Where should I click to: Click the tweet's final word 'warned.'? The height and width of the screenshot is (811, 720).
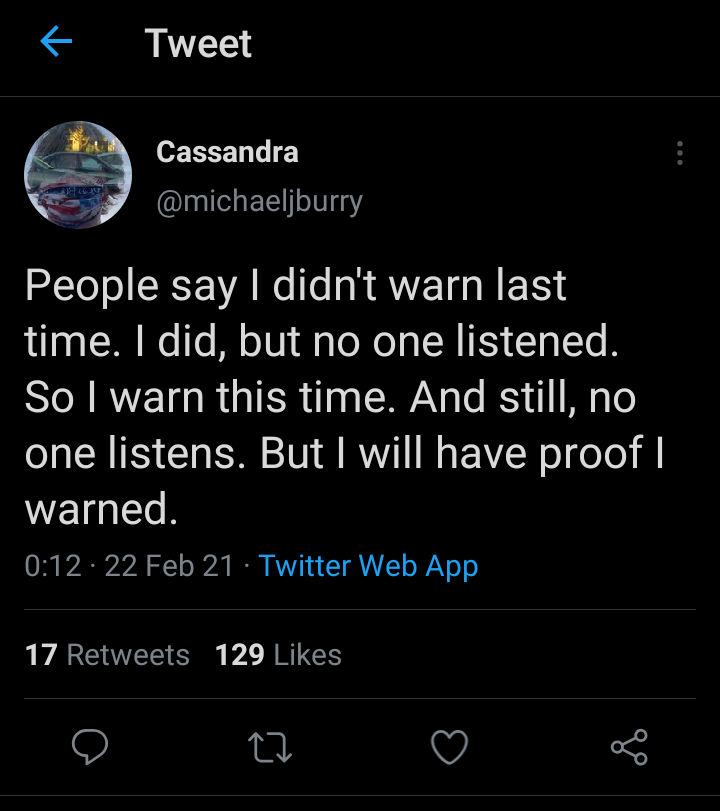101,510
